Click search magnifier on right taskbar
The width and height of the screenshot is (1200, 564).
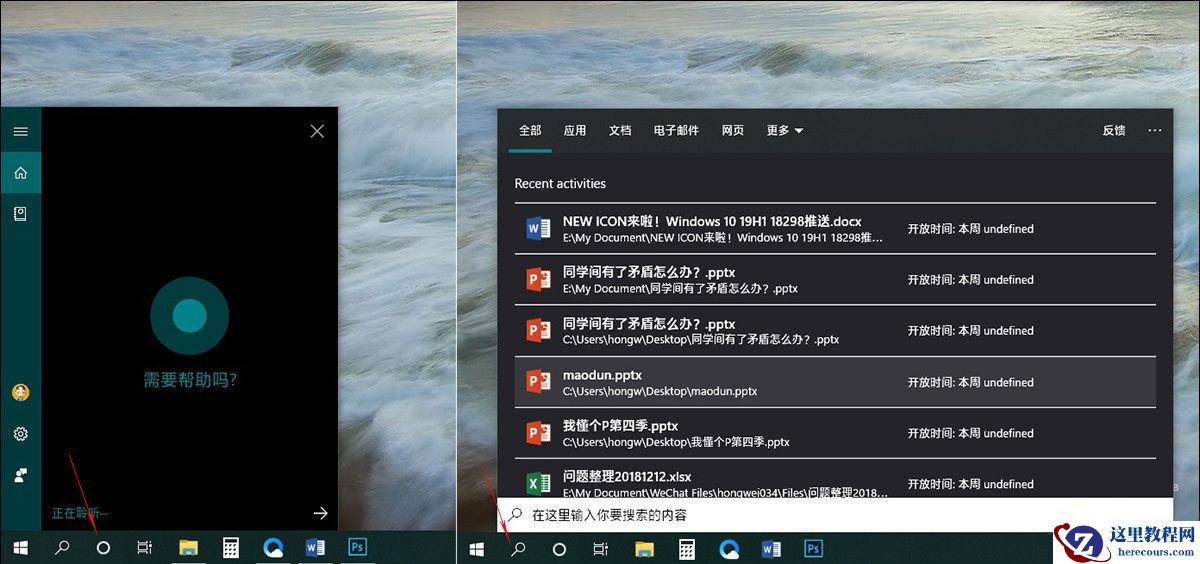point(518,549)
